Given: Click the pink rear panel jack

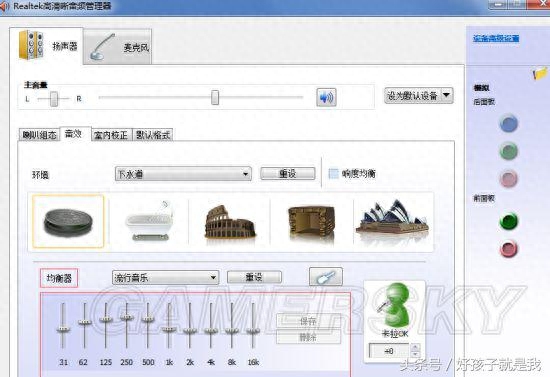Looking at the screenshot, I should click(509, 178).
